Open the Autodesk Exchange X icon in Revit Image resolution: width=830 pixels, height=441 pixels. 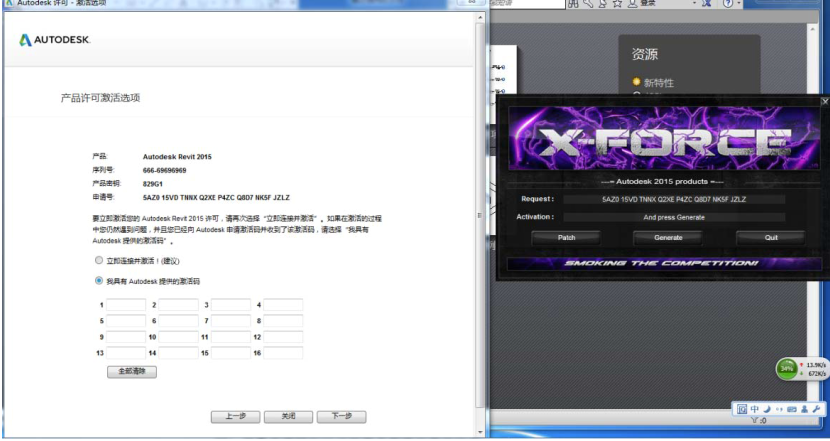[x=706, y=4]
